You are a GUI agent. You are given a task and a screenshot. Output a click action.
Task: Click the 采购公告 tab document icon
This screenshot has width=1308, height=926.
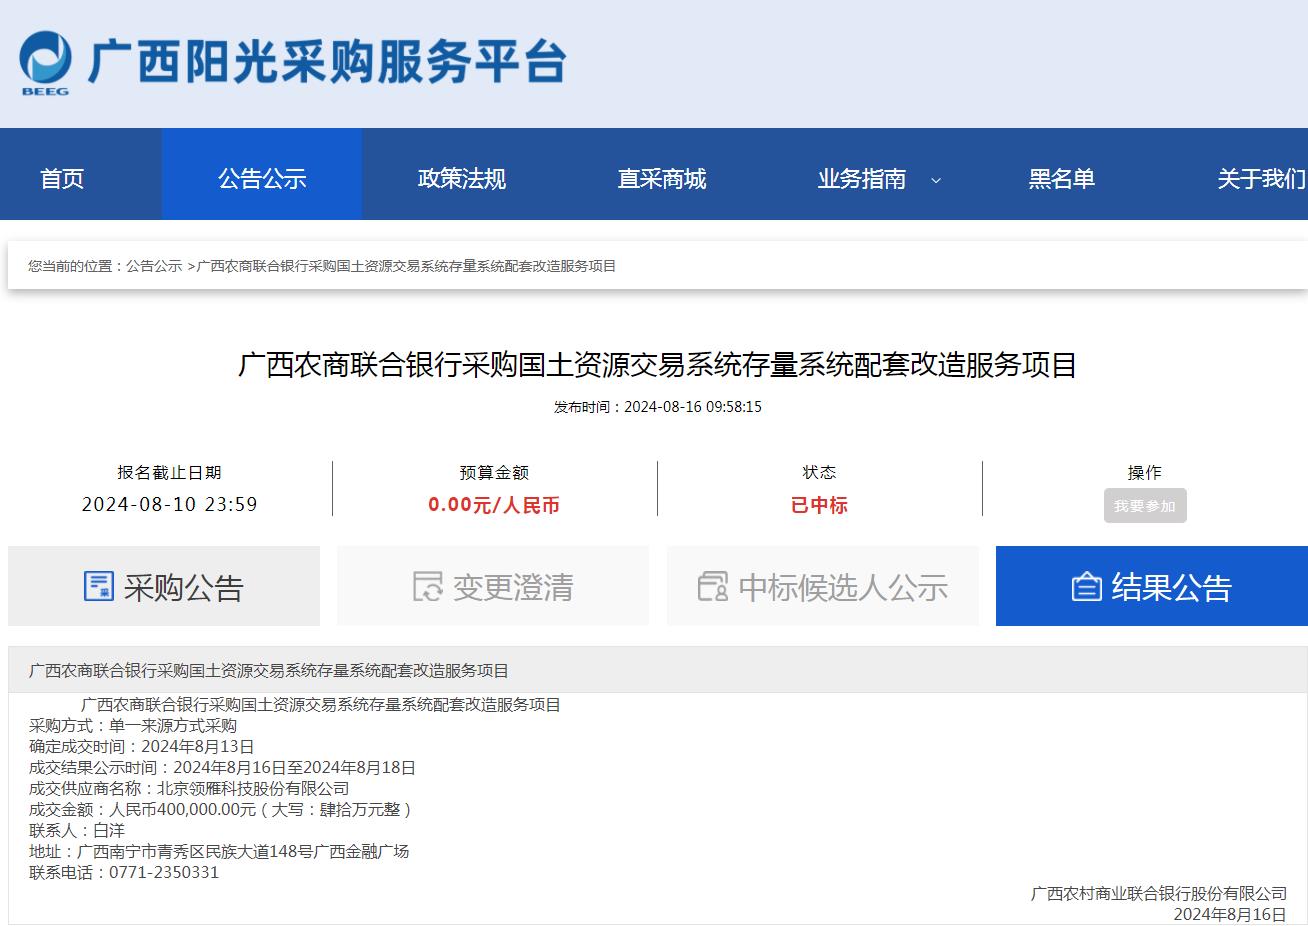98,586
